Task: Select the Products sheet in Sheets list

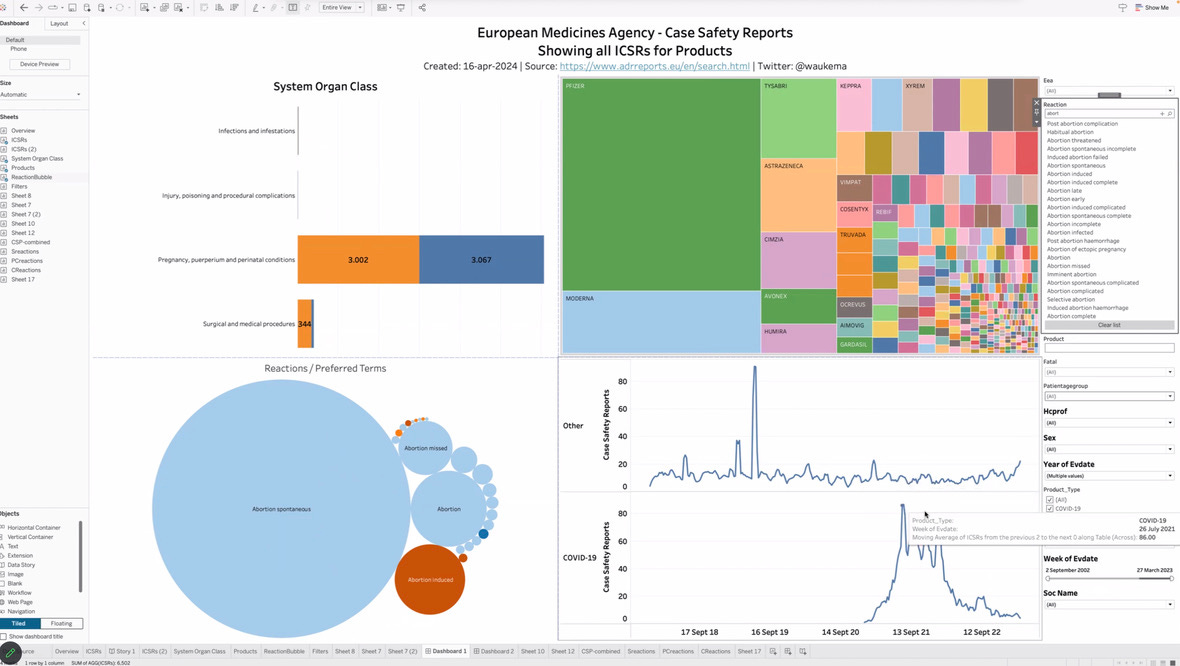Action: tap(23, 168)
